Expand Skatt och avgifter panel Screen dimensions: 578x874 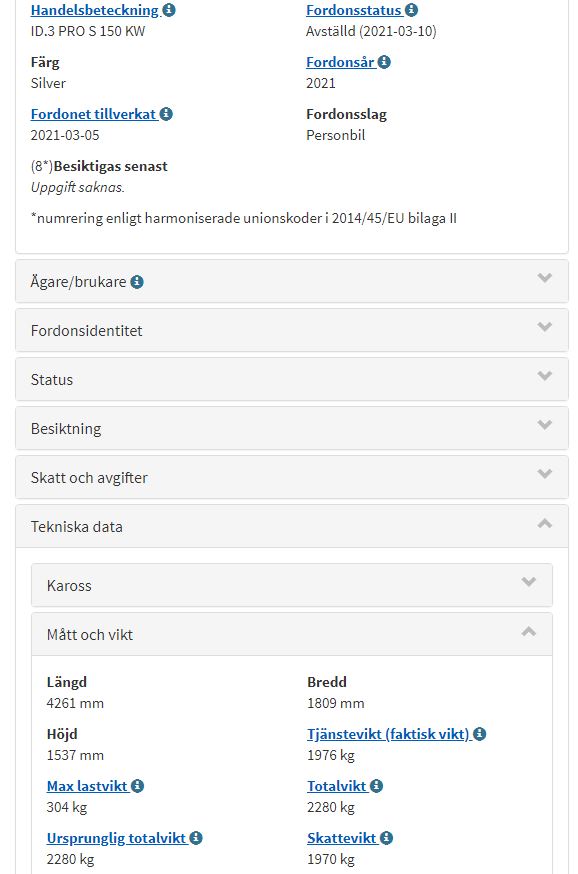(292, 477)
